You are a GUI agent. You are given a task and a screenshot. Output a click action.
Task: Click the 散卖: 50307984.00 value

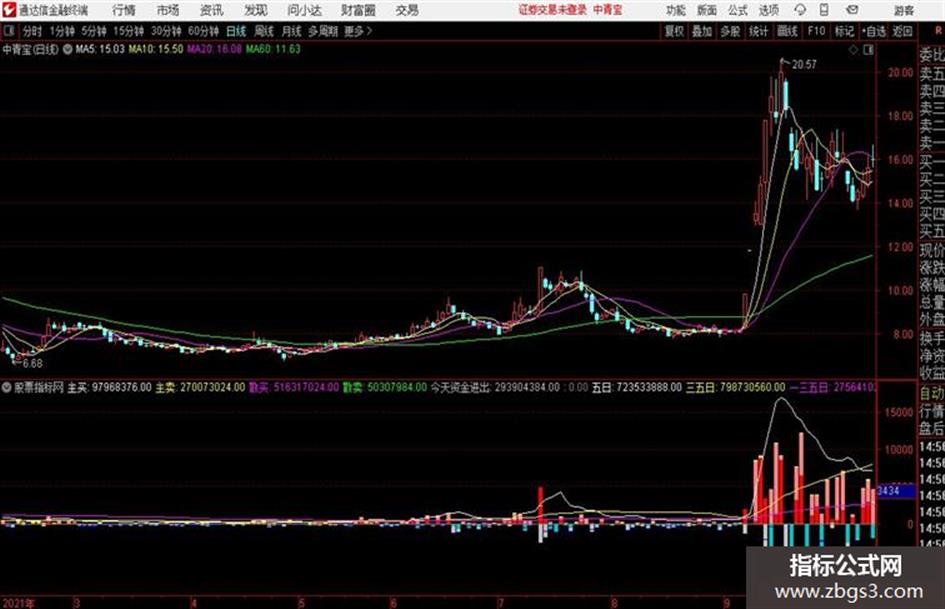click(385, 387)
